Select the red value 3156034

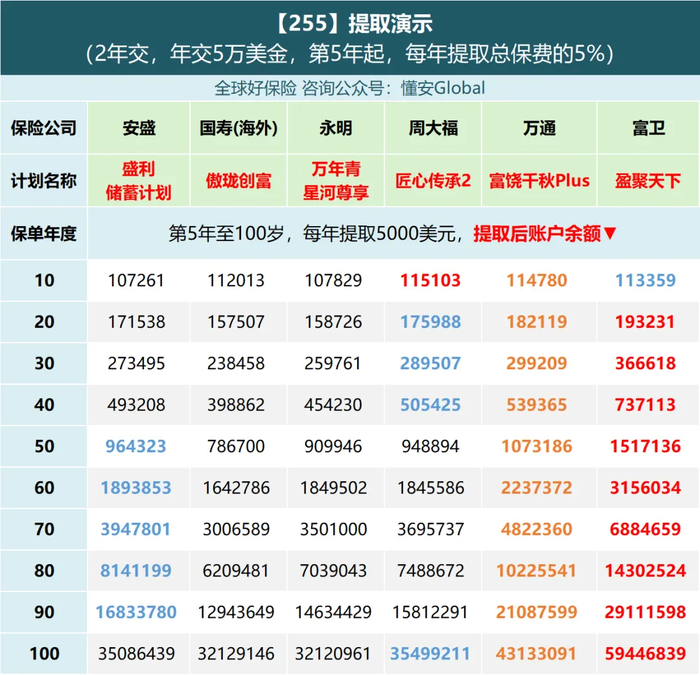pos(646,488)
